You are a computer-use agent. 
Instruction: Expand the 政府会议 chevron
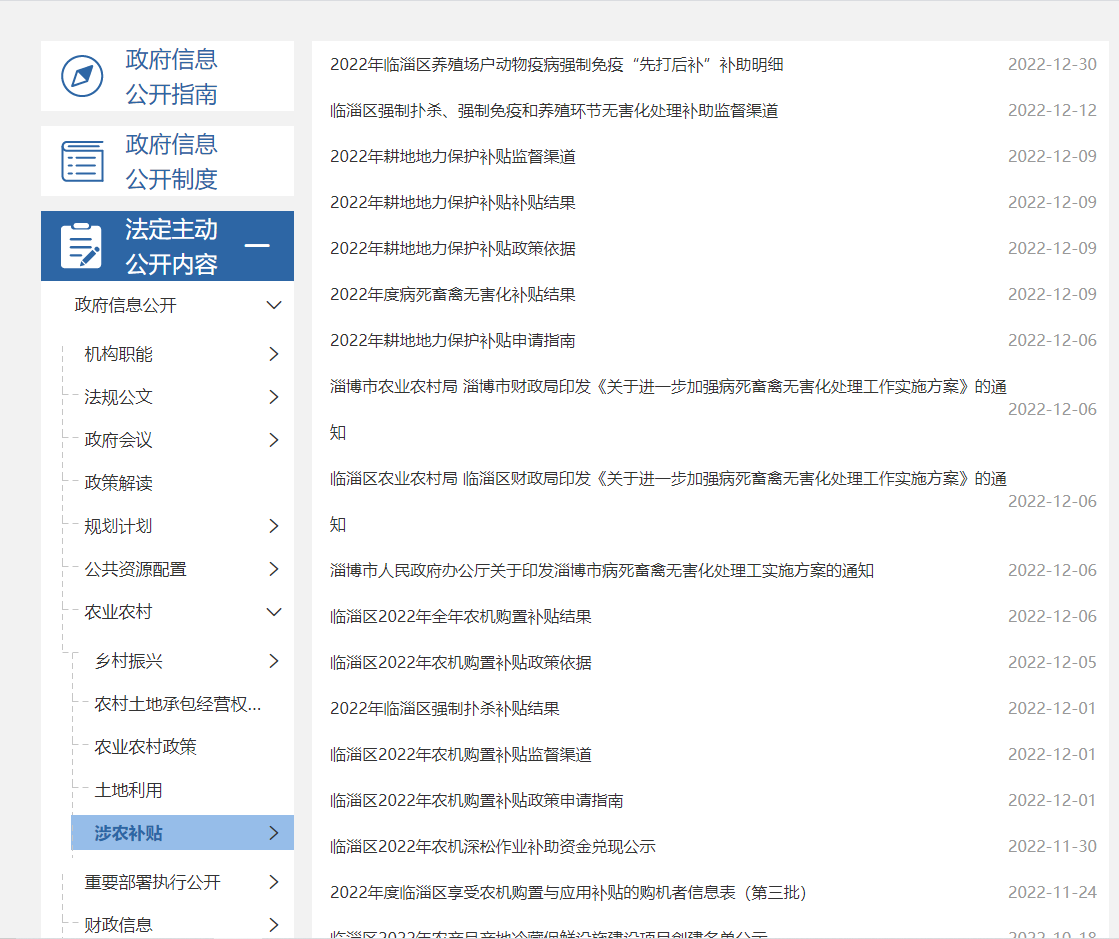pyautogui.click(x=274, y=440)
